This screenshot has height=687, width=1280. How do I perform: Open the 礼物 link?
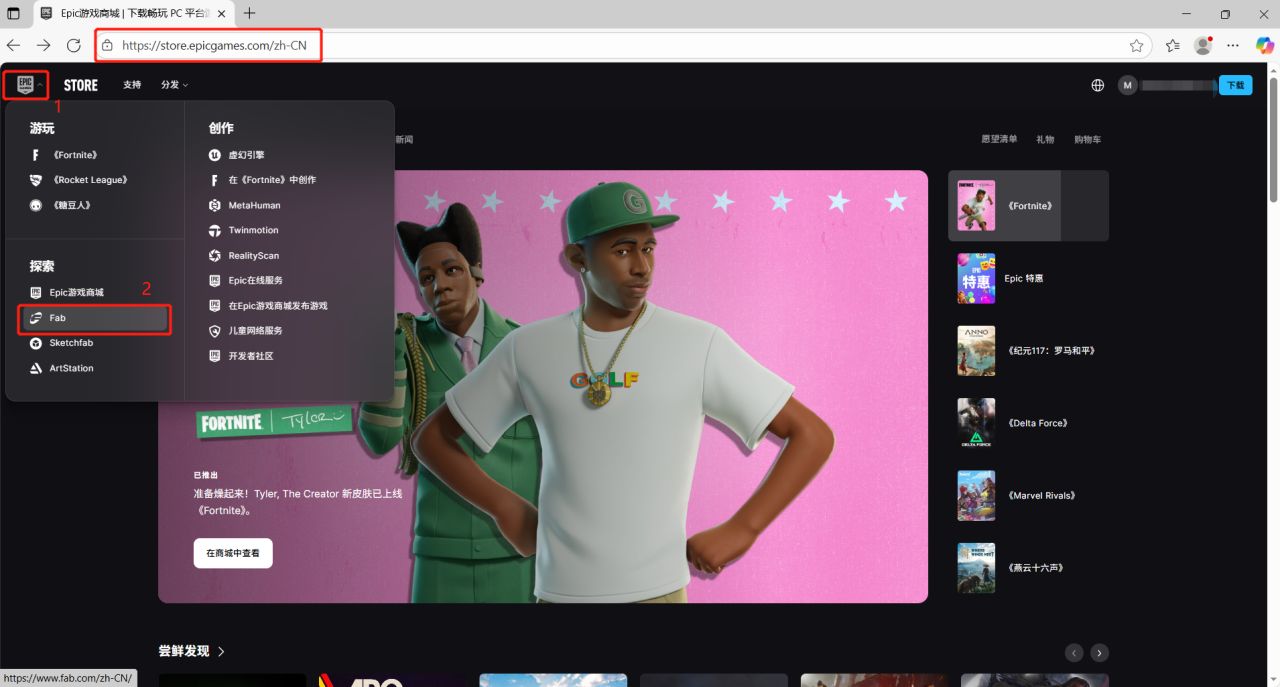point(1045,139)
